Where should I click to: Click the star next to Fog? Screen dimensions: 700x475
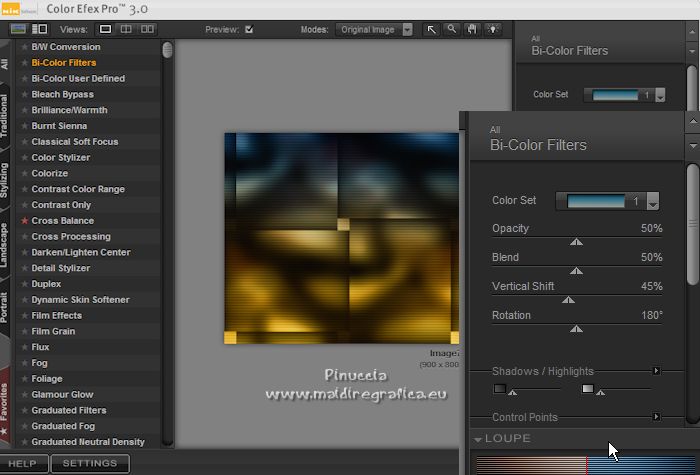click(x=25, y=363)
